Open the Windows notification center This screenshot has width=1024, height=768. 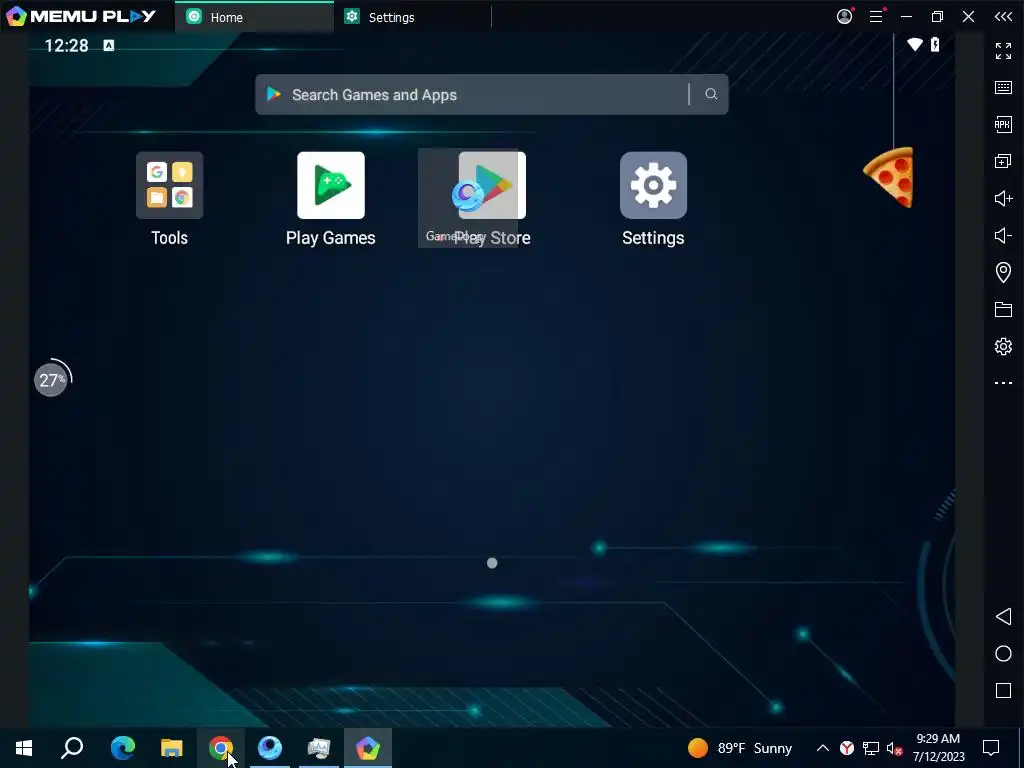[991, 748]
